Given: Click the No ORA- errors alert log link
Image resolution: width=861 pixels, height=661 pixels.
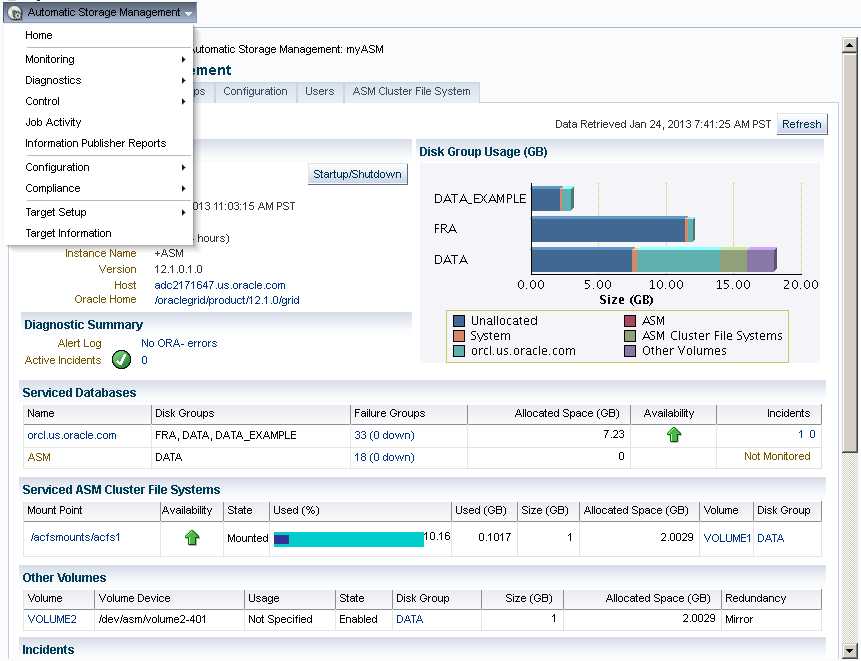Looking at the screenshot, I should (x=179, y=343).
